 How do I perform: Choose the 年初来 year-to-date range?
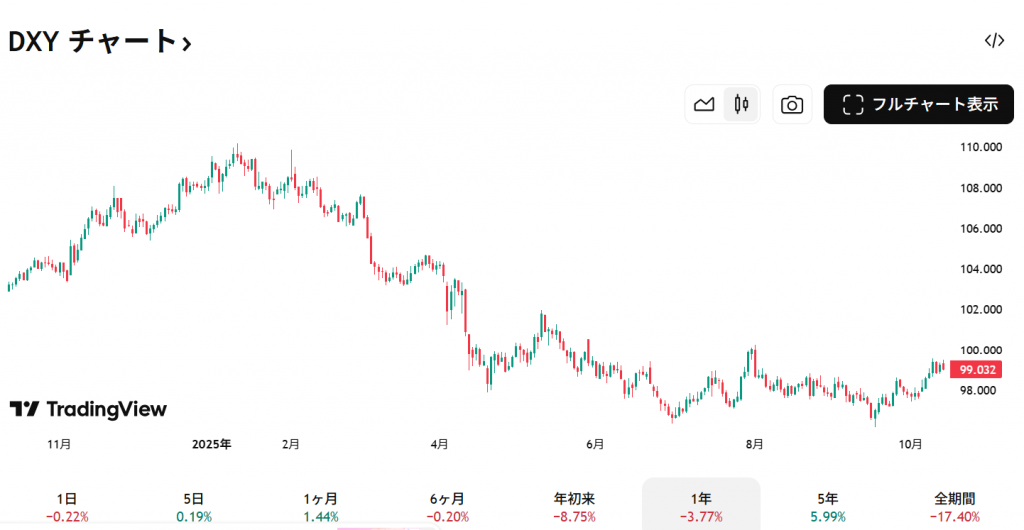click(574, 506)
